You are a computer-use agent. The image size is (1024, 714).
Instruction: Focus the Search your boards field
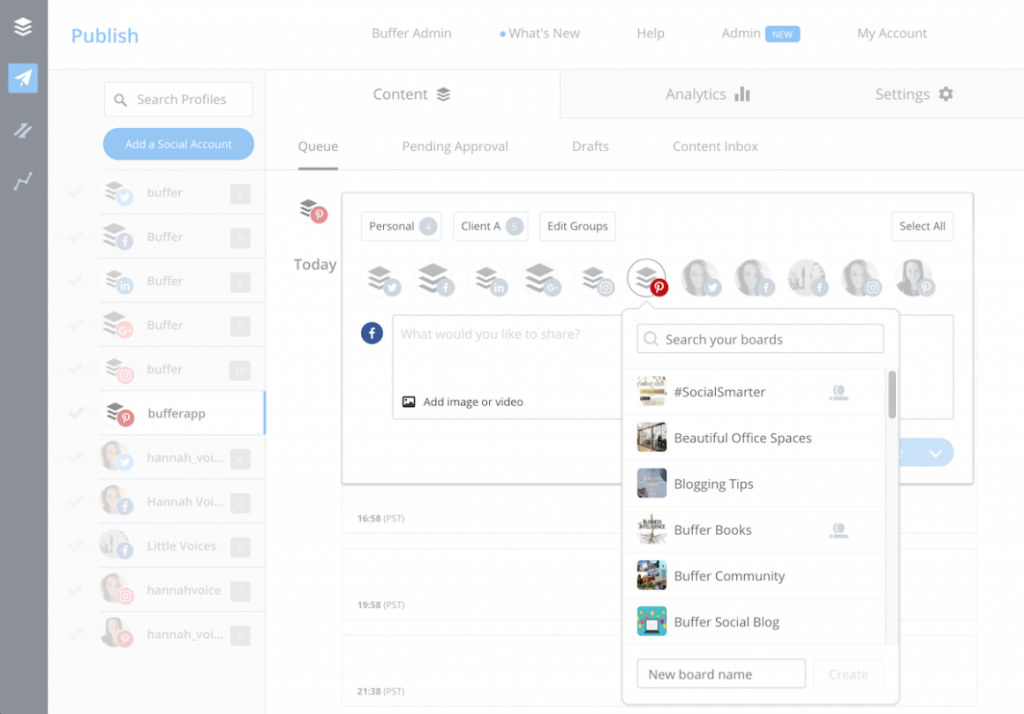pyautogui.click(x=760, y=339)
